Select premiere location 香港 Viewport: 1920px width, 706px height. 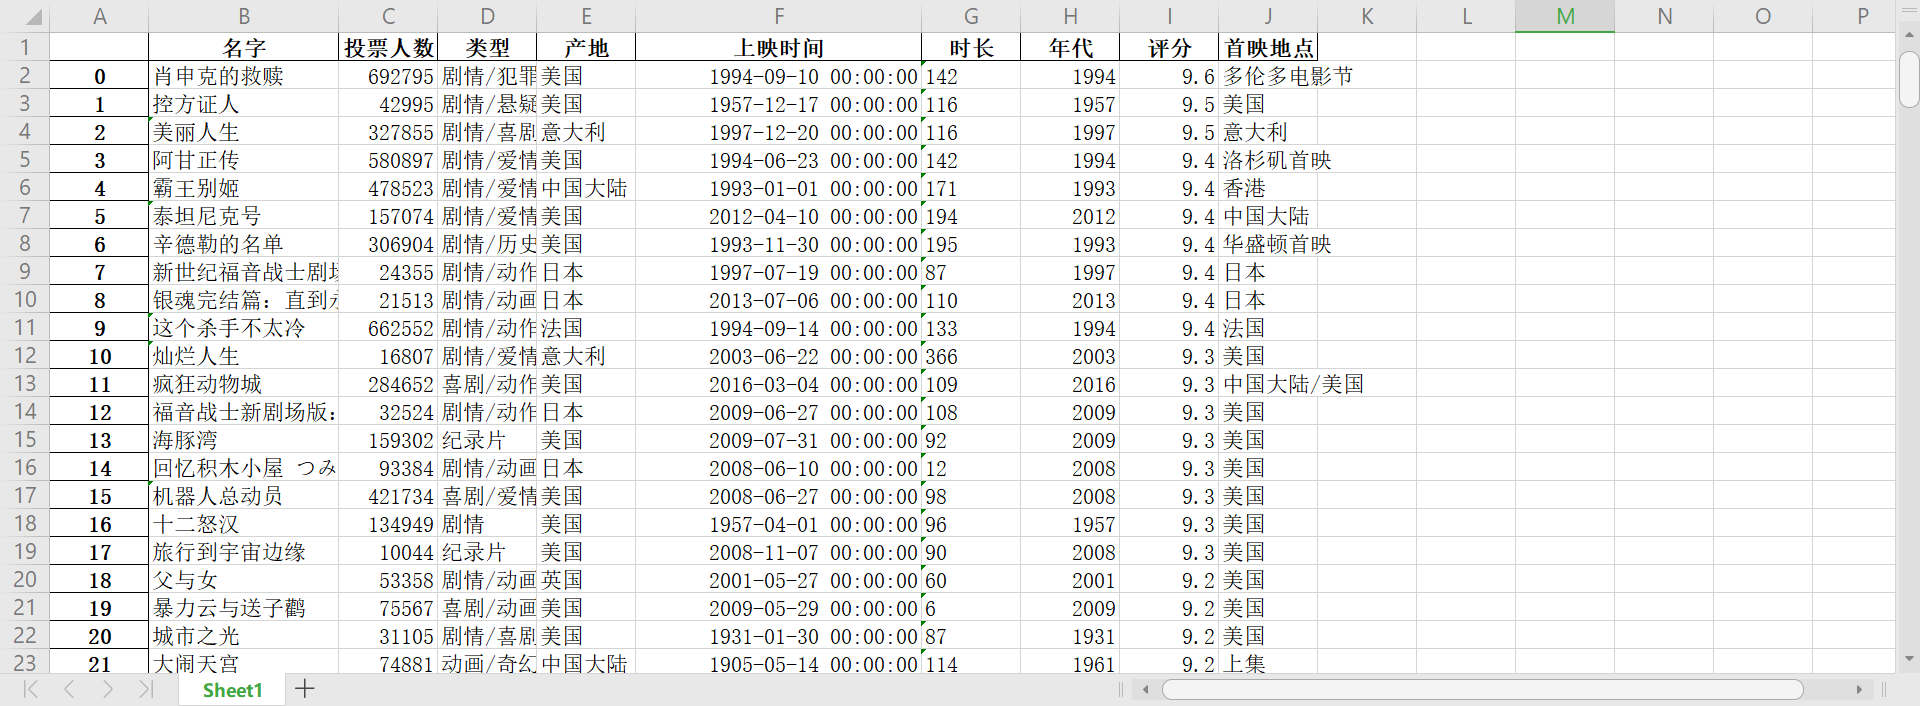[1268, 188]
